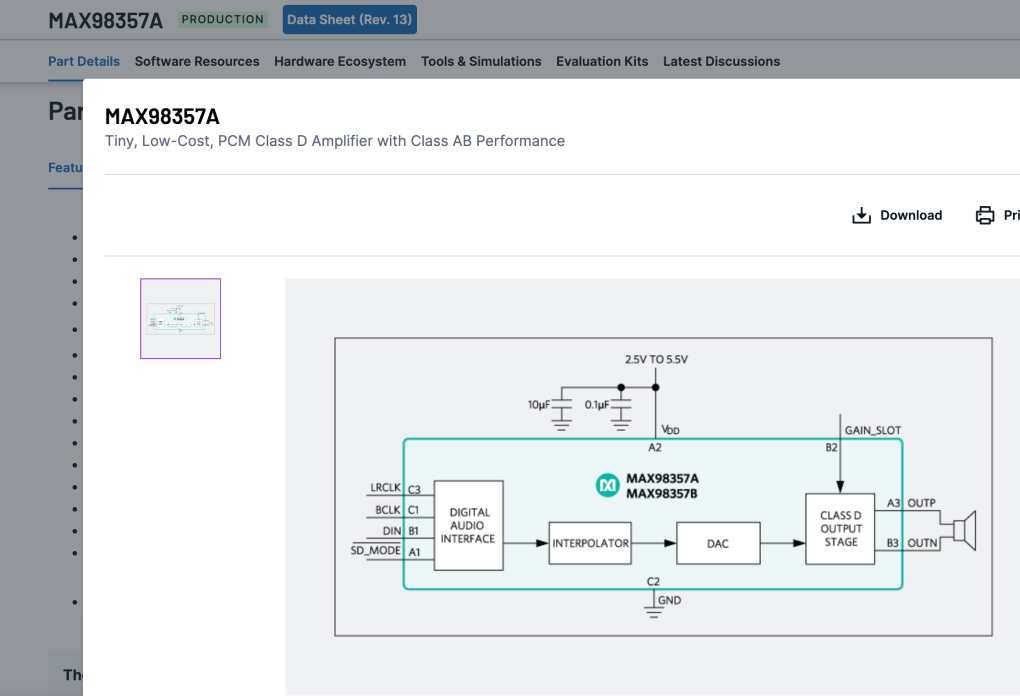This screenshot has width=1020, height=696.
Task: Open the Data Sheet (Rev. 13) button
Action: pyautogui.click(x=350, y=20)
